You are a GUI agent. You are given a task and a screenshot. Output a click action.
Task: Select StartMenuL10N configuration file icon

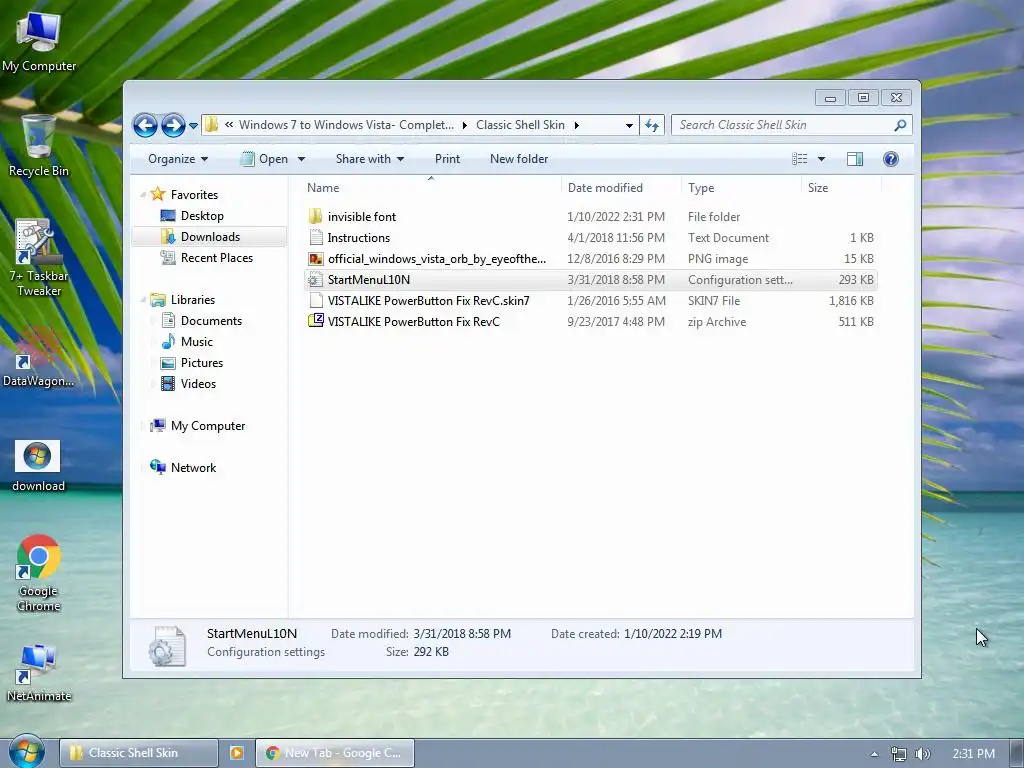tap(315, 280)
